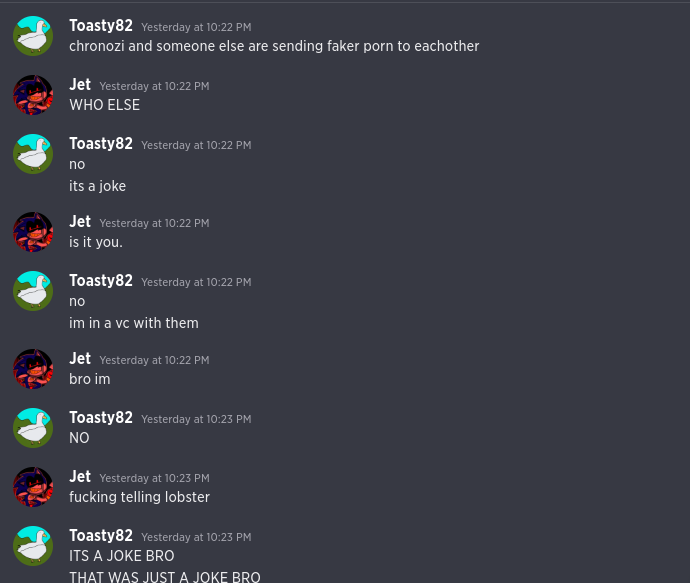Open Jet's avatar next to WHO ELSE
The height and width of the screenshot is (583, 690).
(33, 95)
